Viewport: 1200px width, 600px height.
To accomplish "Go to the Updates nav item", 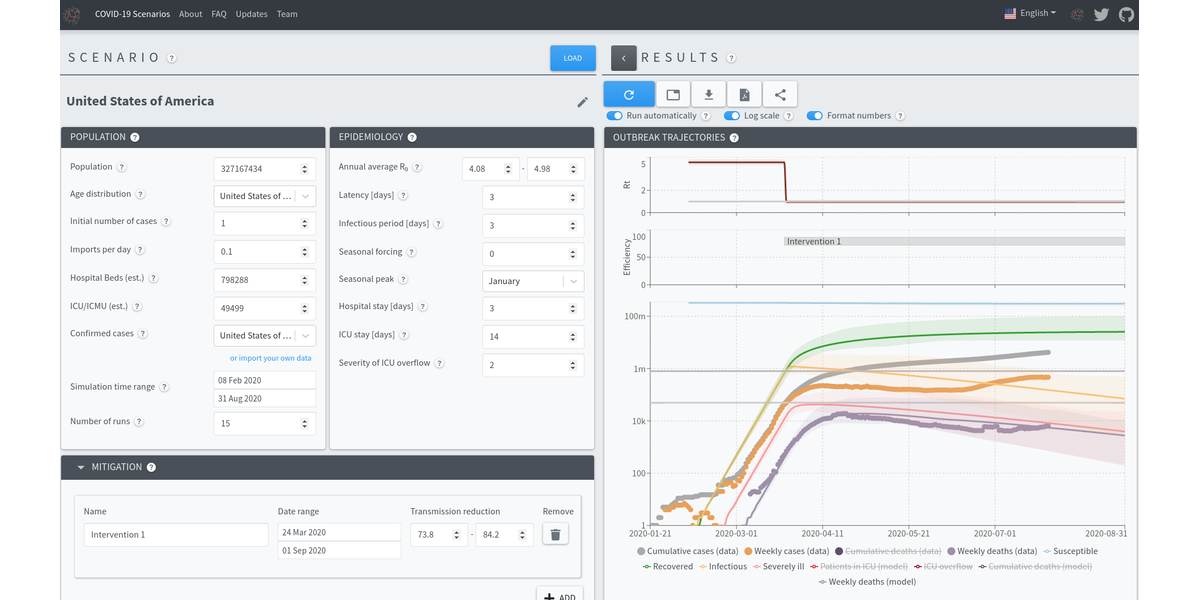I will [x=251, y=14].
